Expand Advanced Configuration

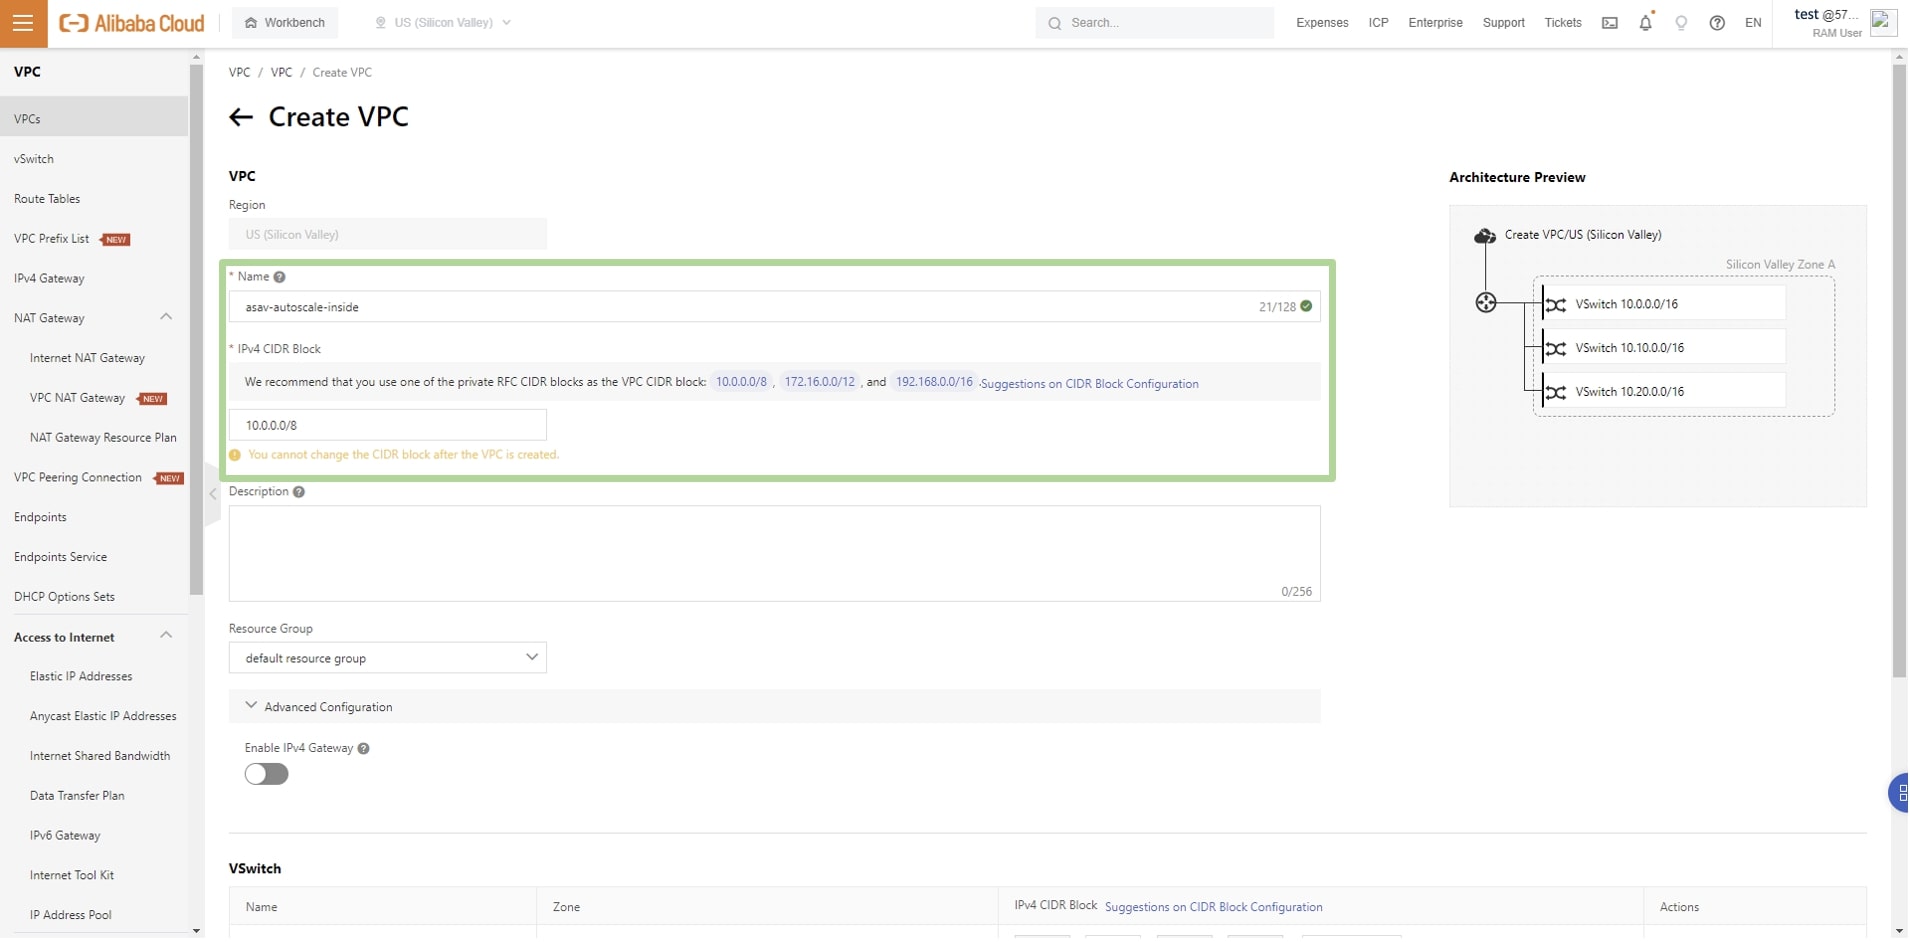point(328,706)
